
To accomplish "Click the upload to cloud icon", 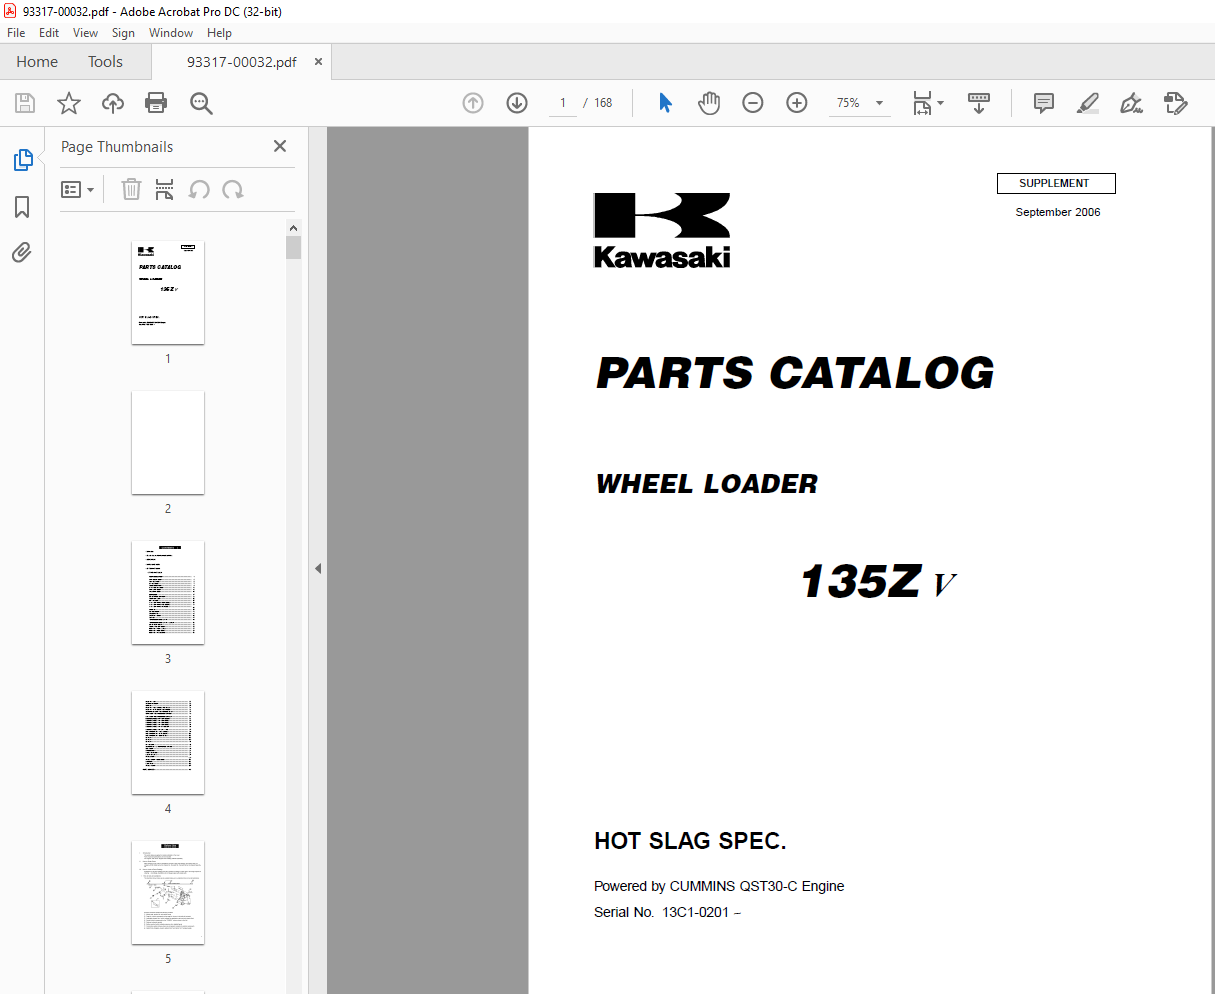I will [x=113, y=103].
